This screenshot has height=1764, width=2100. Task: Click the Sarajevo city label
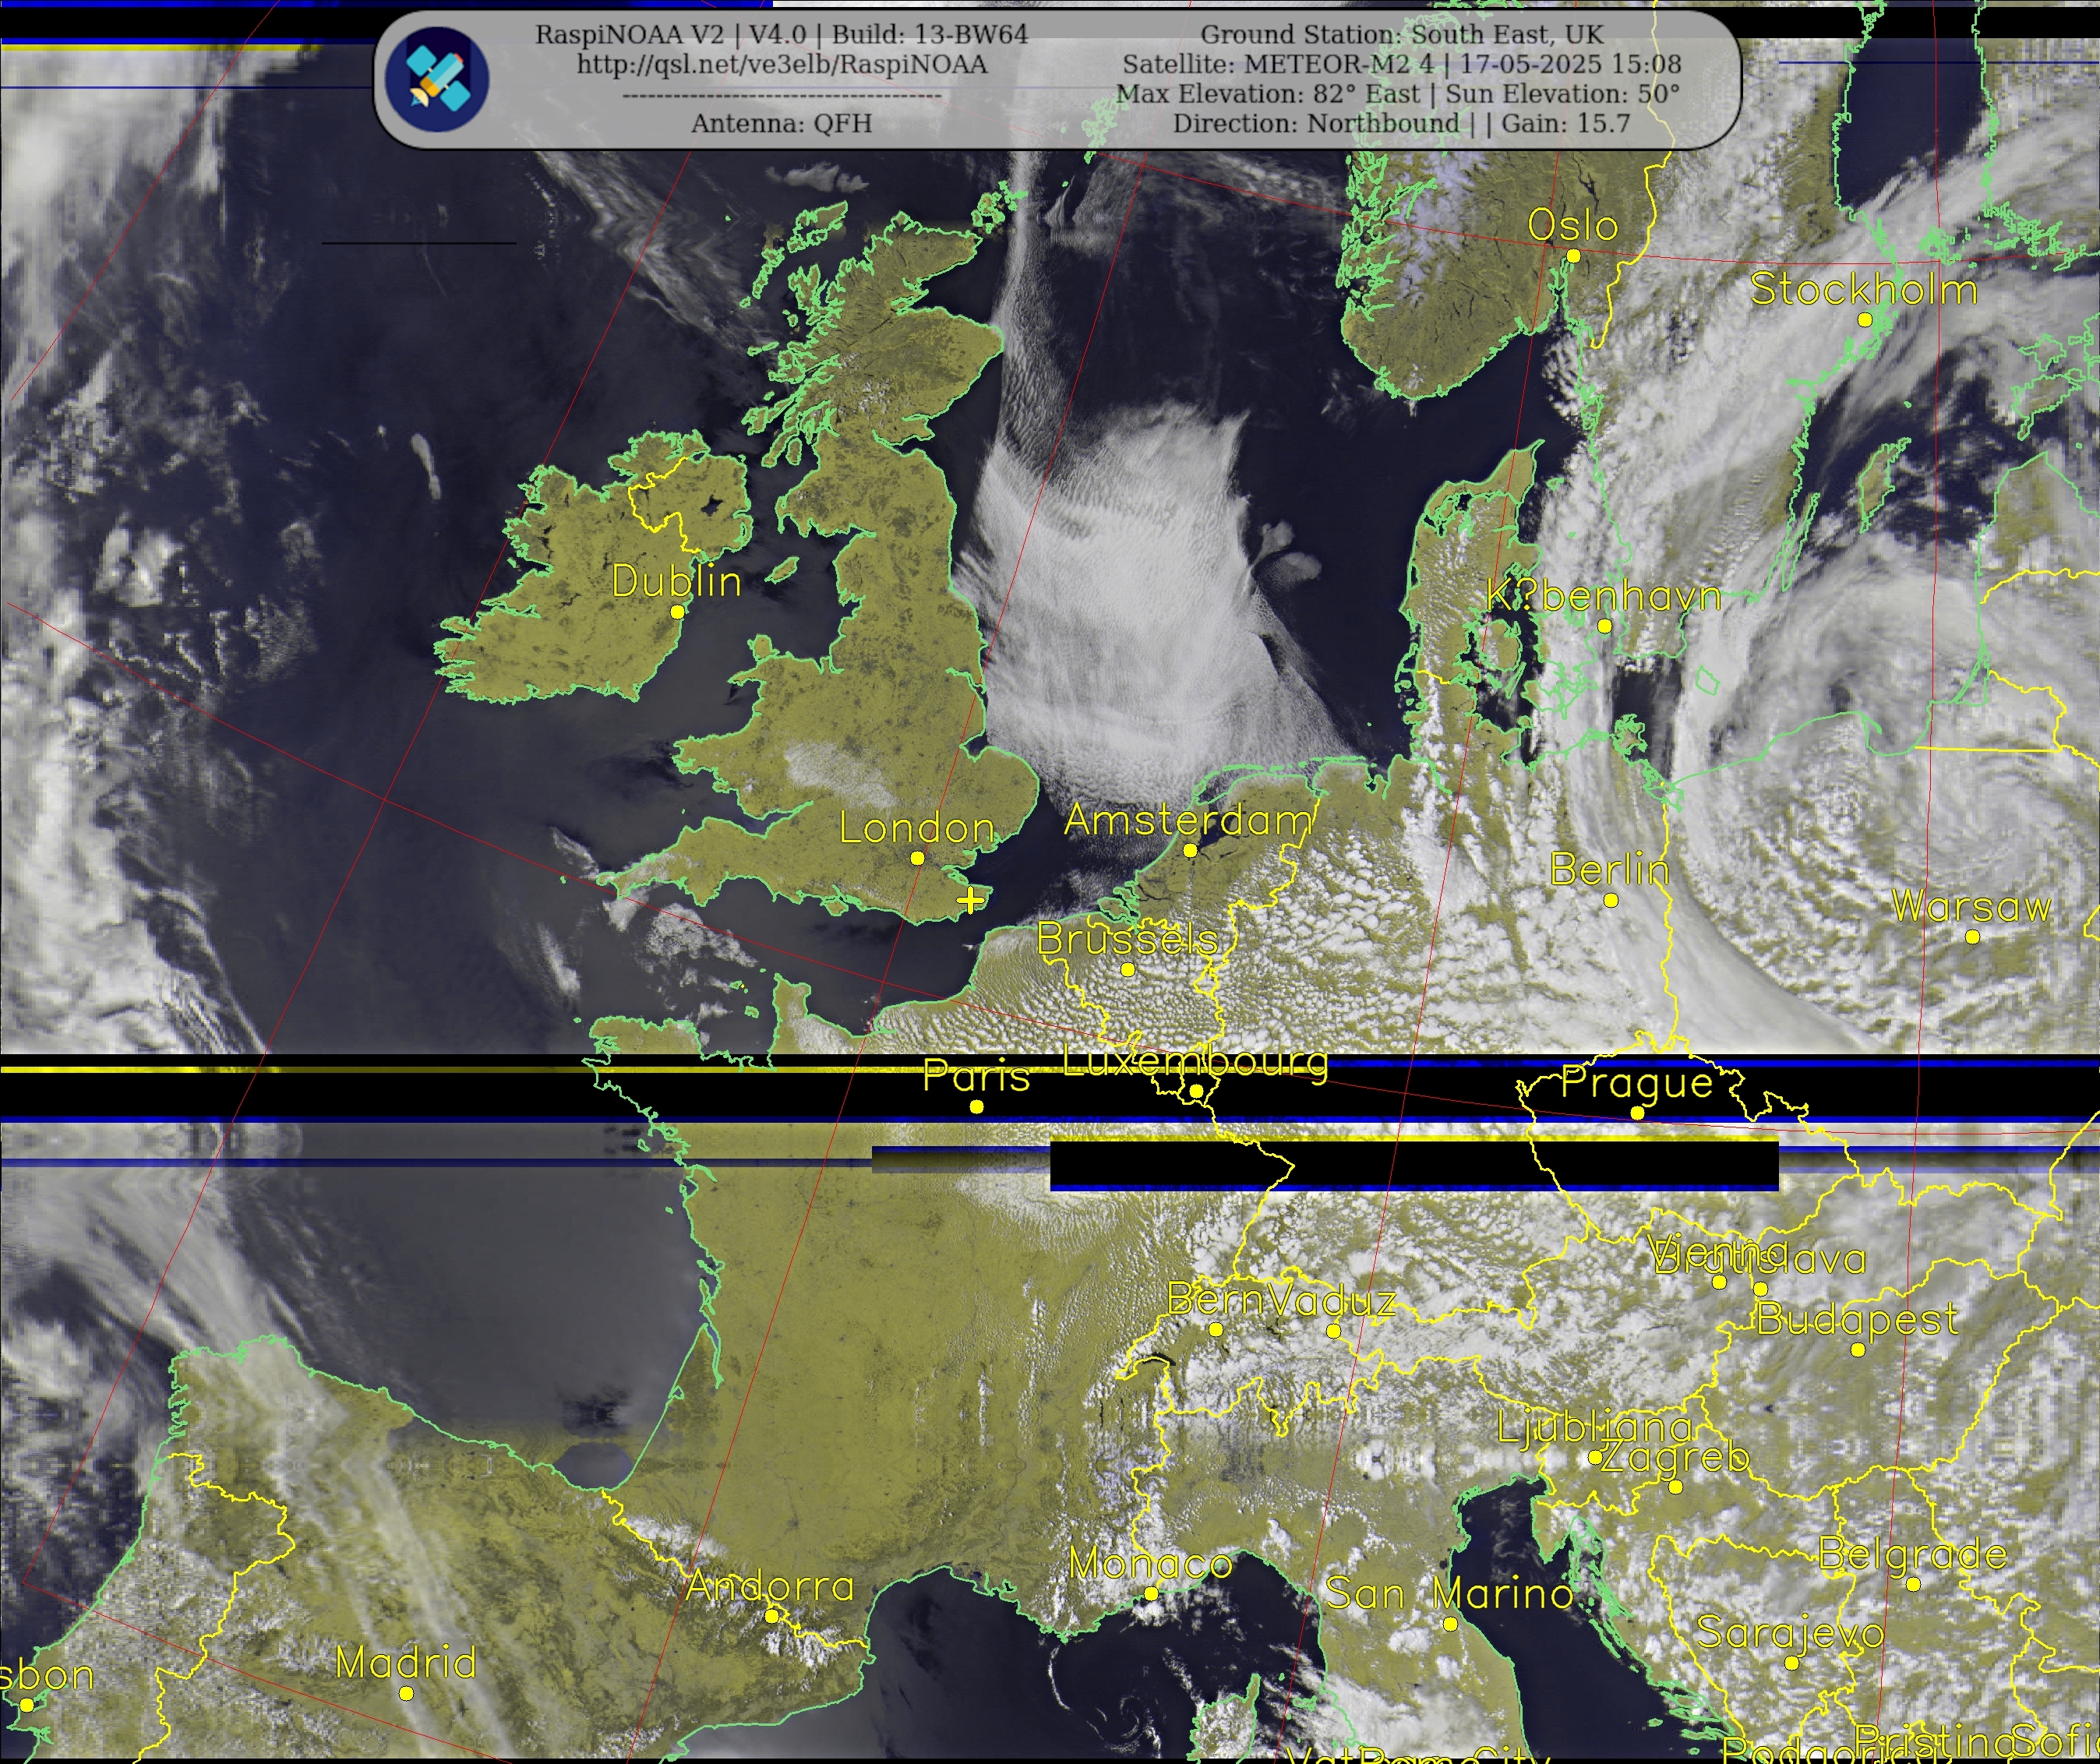[1791, 1633]
